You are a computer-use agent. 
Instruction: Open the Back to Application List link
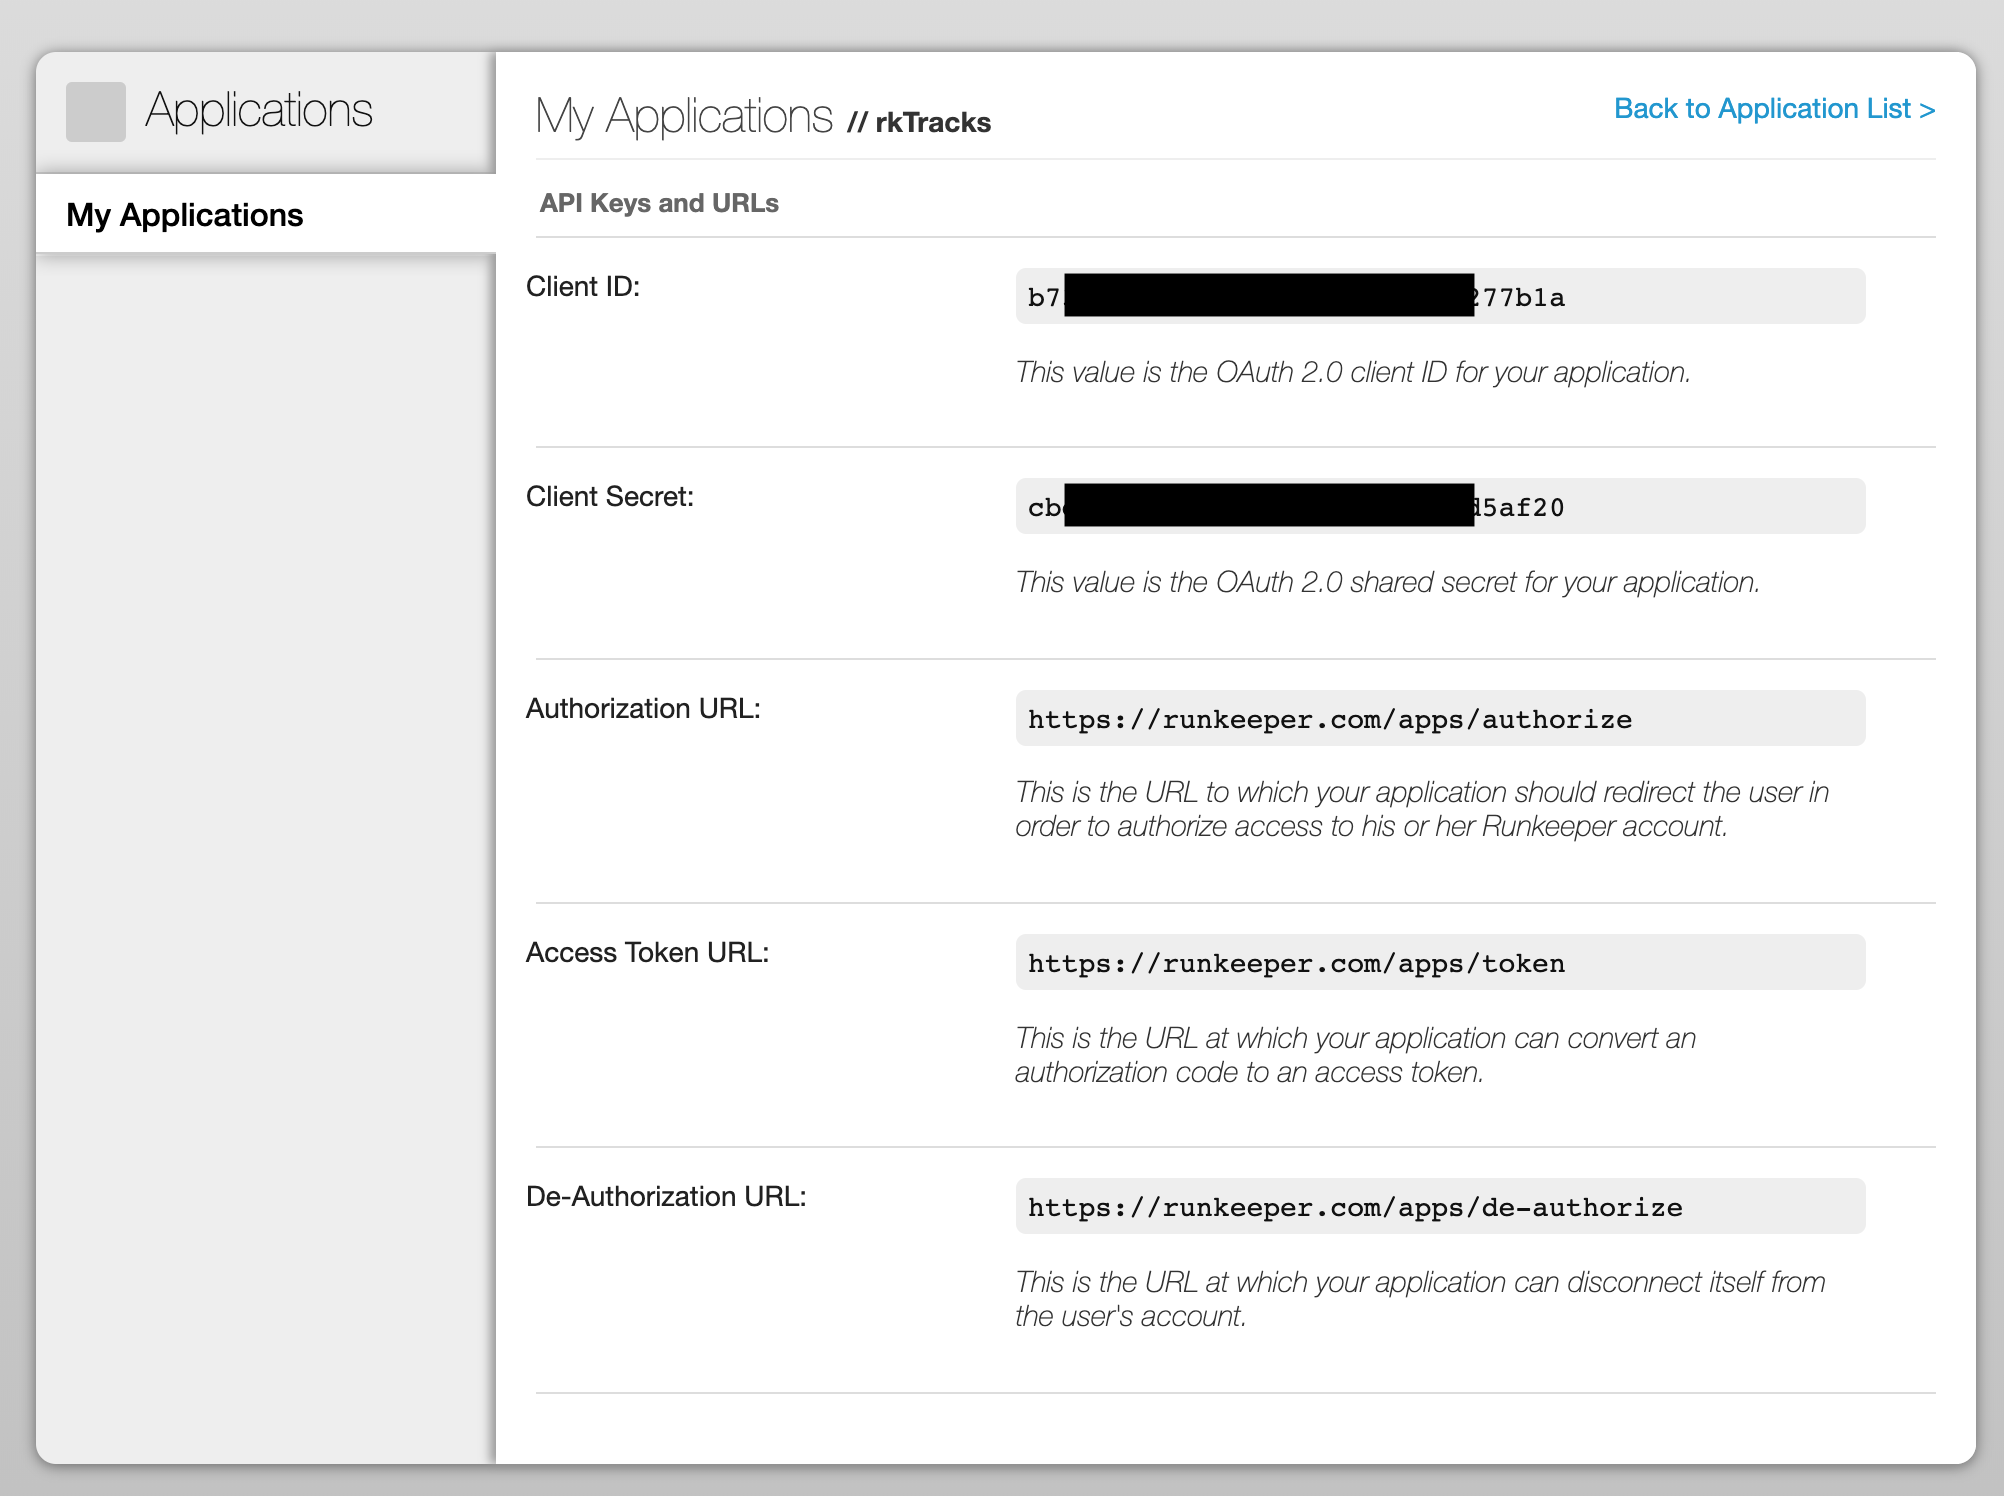pos(1775,108)
